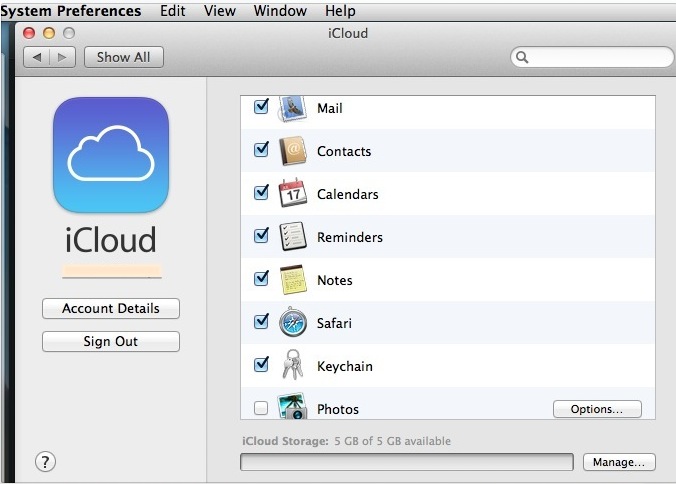Viewport: 676px width, 484px height.
Task: Go forward with right arrow button
Action: (63, 57)
